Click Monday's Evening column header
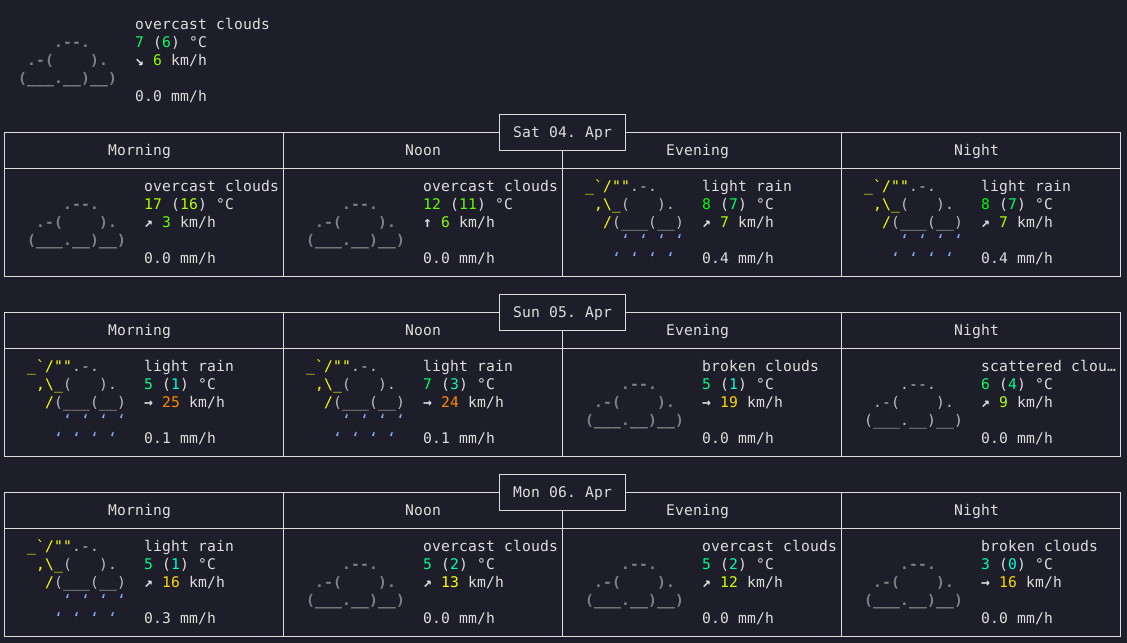The height and width of the screenshot is (643, 1127). coord(697,510)
